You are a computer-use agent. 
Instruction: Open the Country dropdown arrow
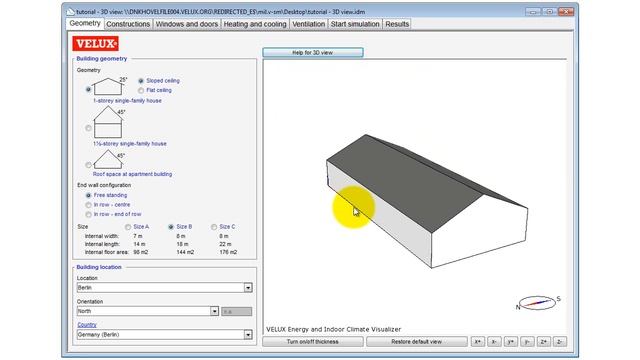(x=248, y=335)
